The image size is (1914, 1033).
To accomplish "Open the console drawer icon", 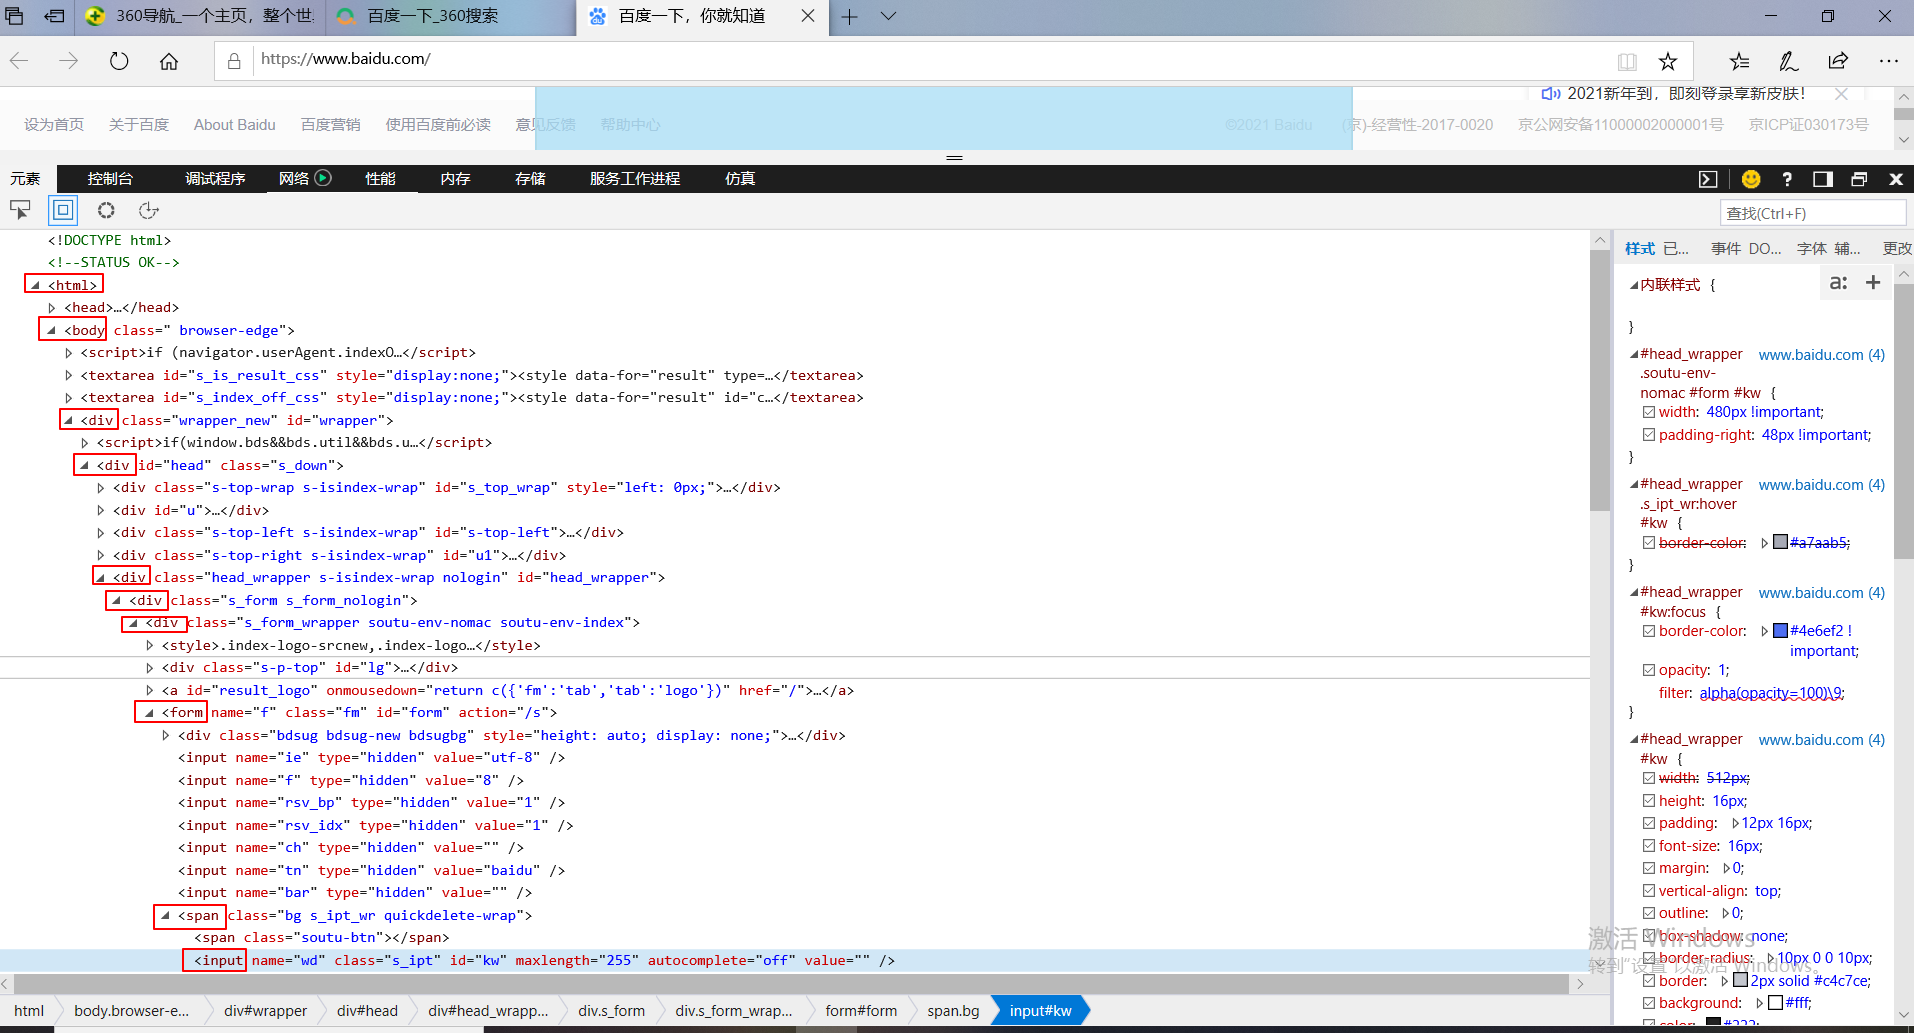I will coord(1708,179).
